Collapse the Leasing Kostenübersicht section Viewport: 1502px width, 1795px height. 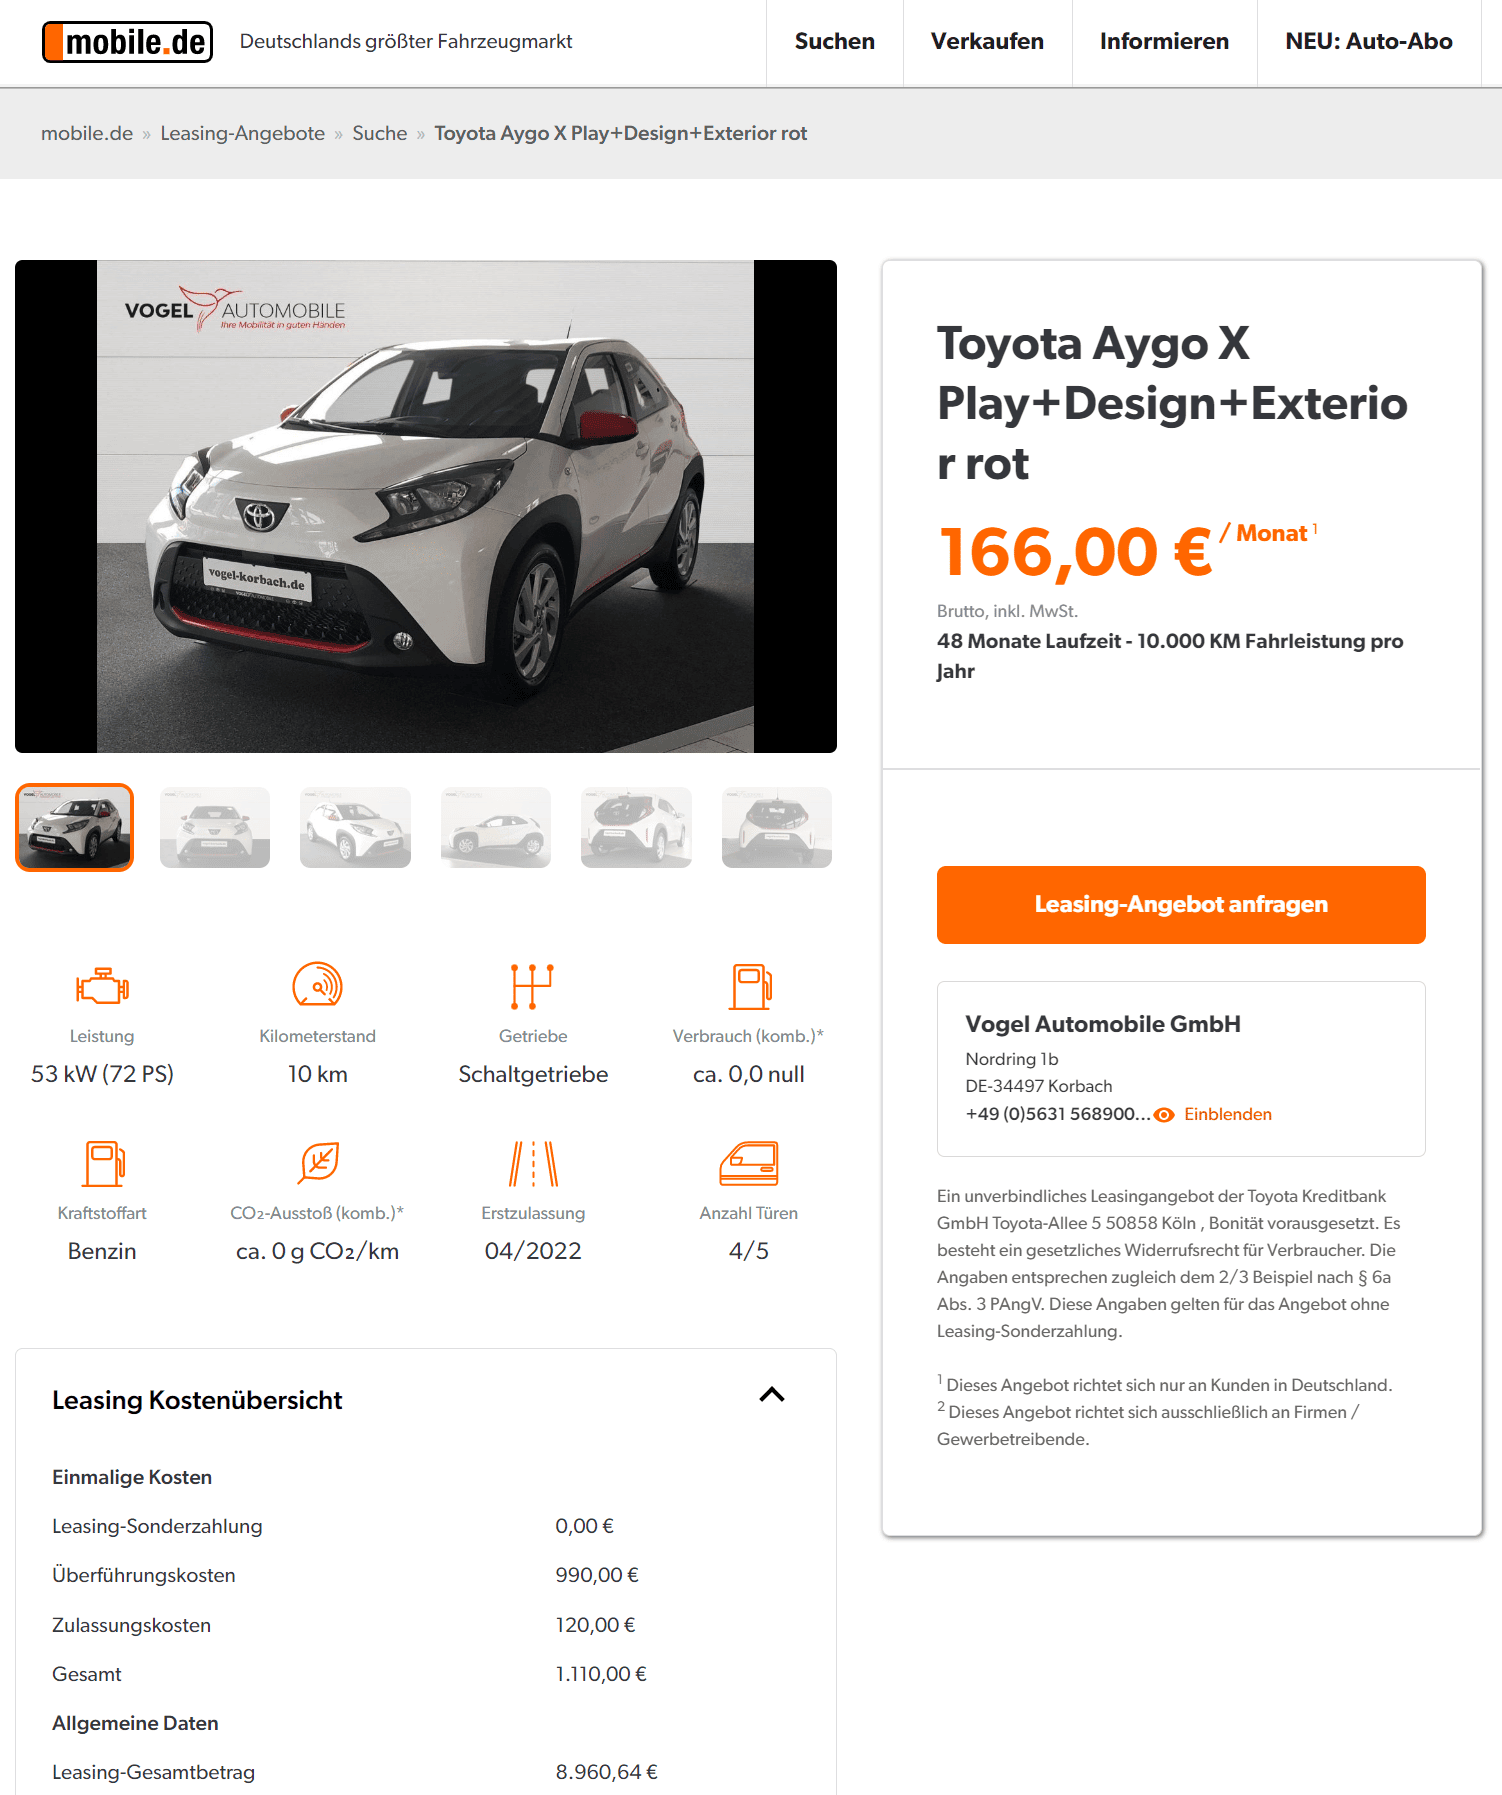tap(772, 1395)
